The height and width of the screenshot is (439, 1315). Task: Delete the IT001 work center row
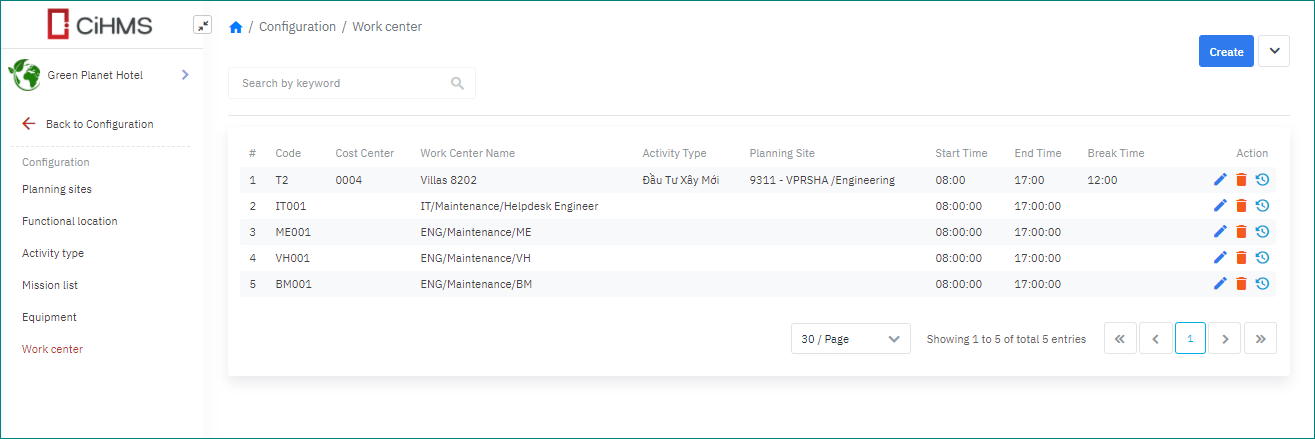[1241, 206]
